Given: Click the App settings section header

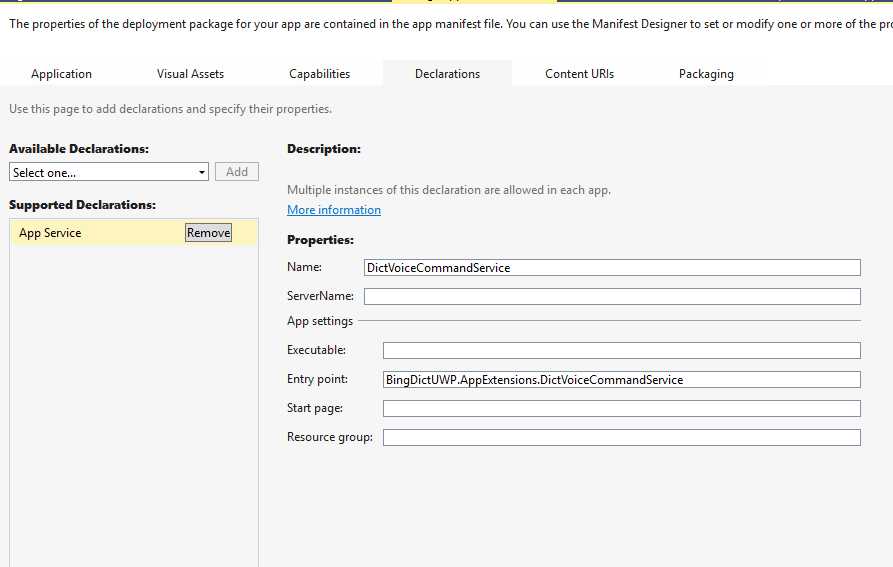Looking at the screenshot, I should (x=320, y=321).
